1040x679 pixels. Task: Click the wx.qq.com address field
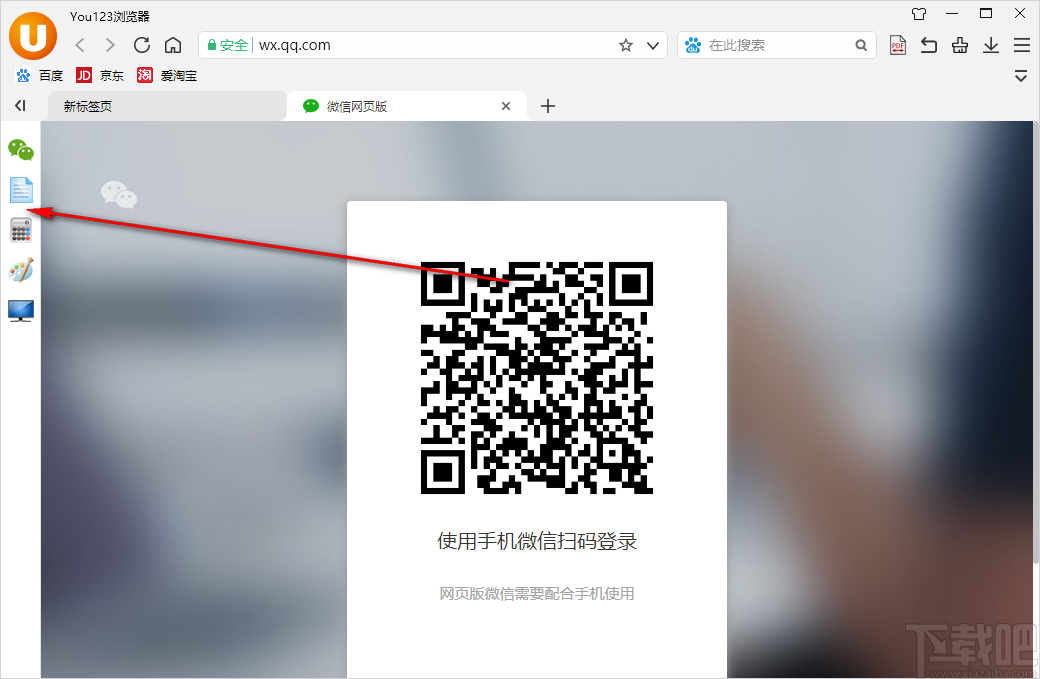[433, 45]
